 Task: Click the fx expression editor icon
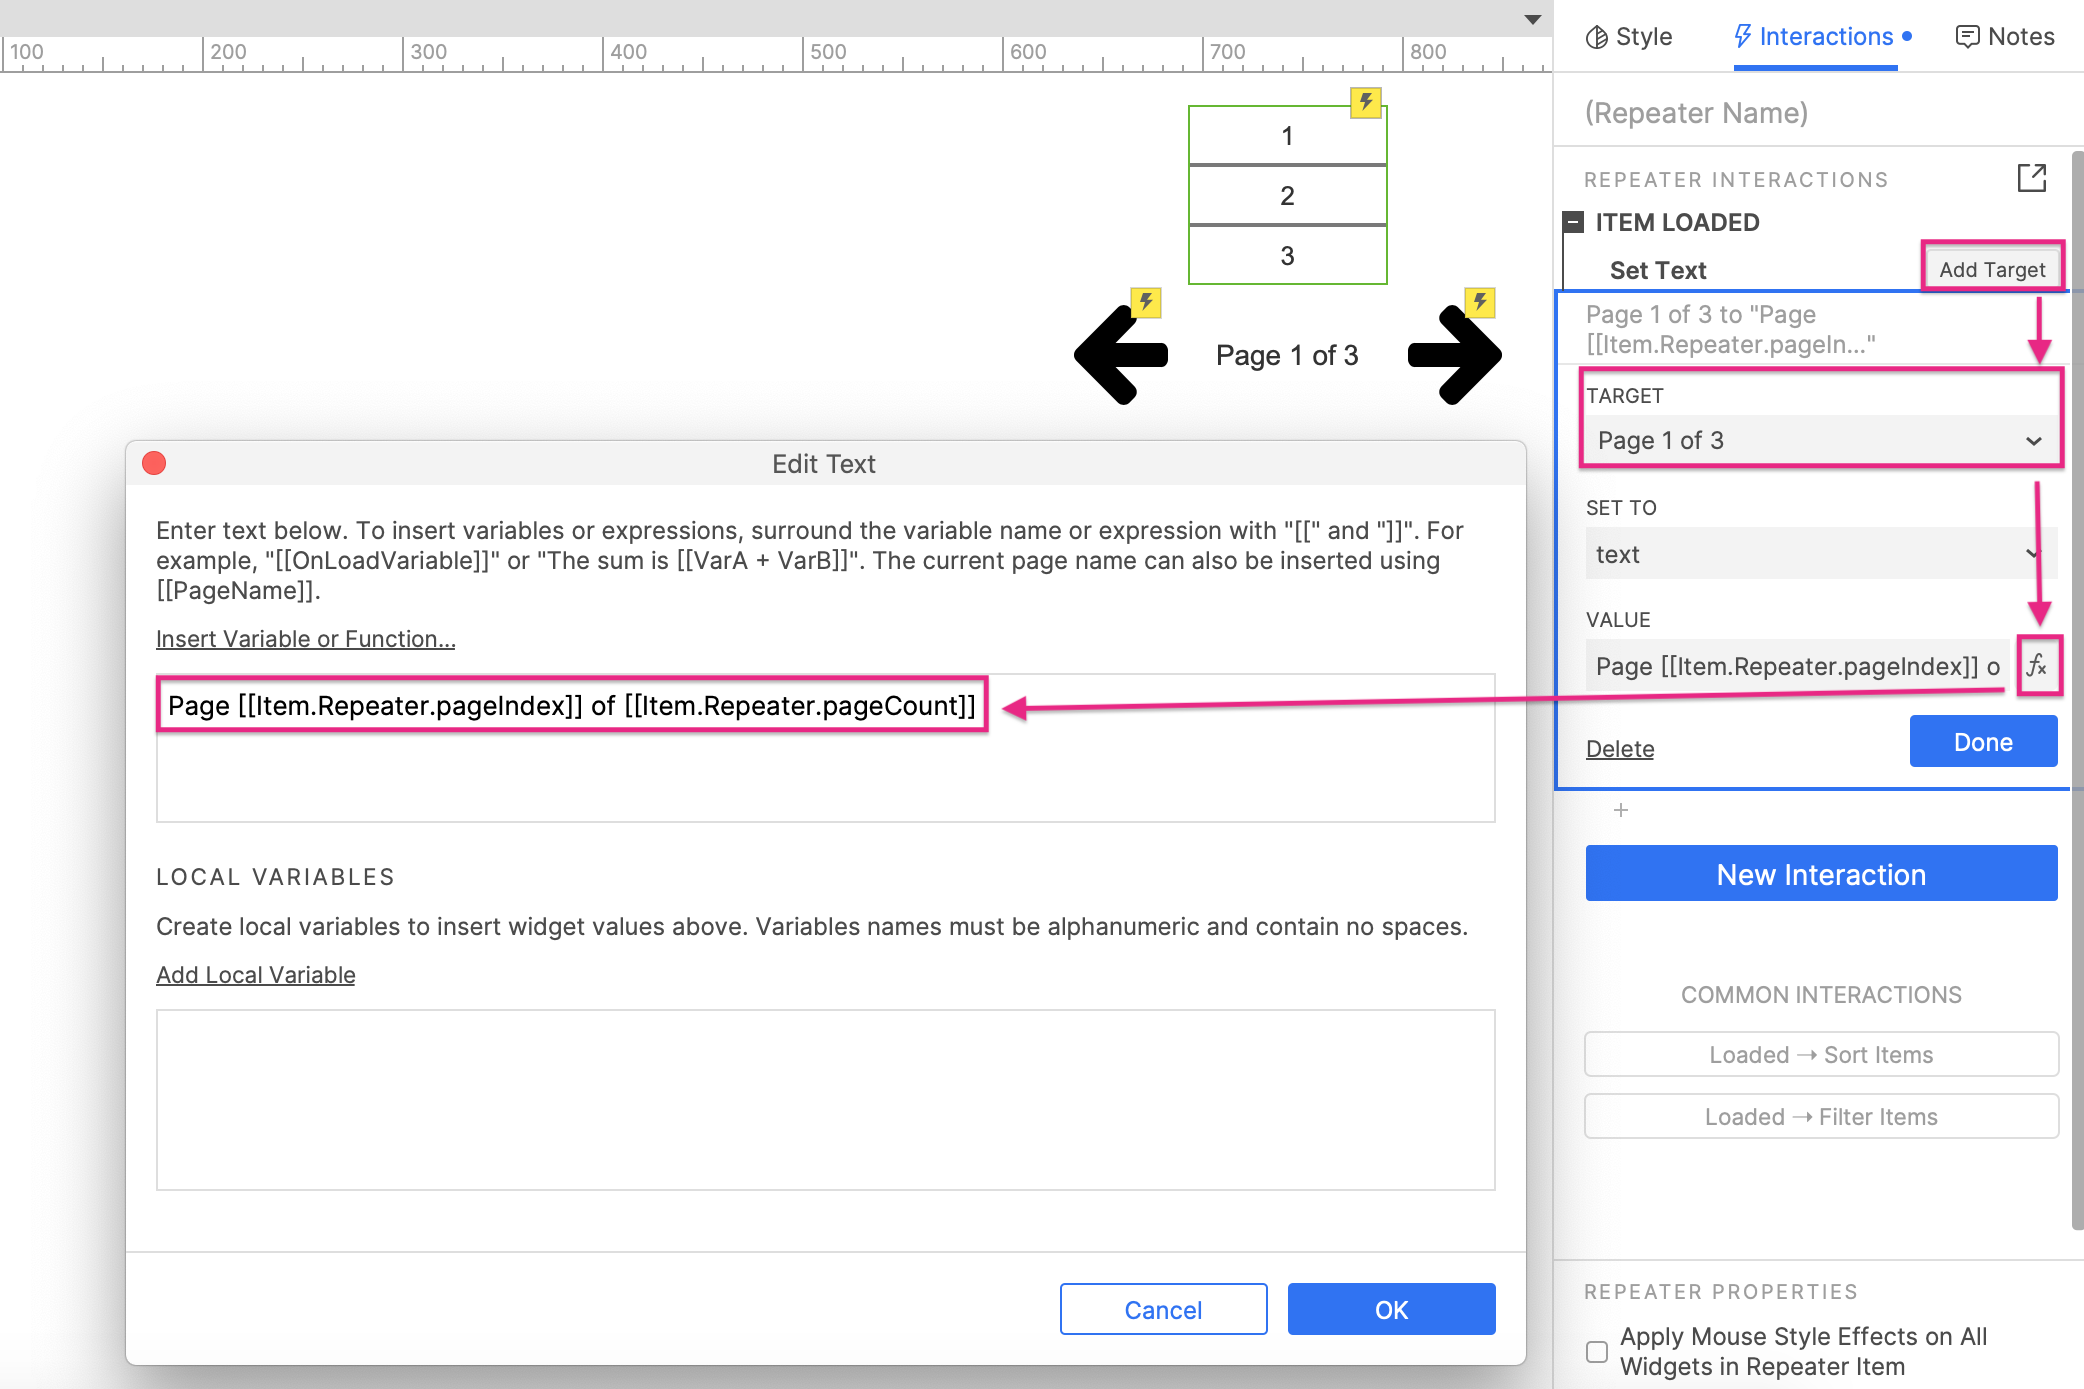[2037, 666]
